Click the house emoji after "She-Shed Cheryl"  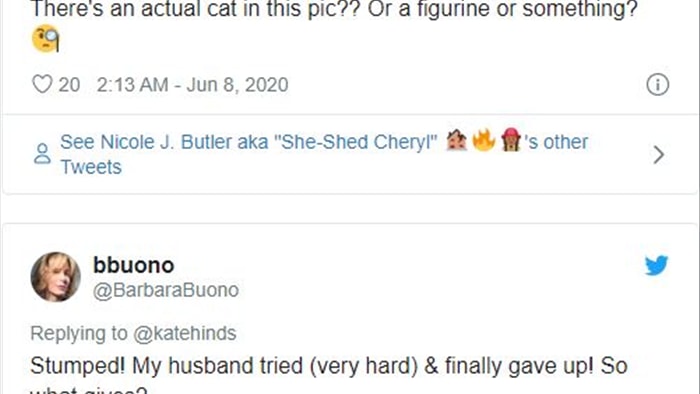(457, 140)
